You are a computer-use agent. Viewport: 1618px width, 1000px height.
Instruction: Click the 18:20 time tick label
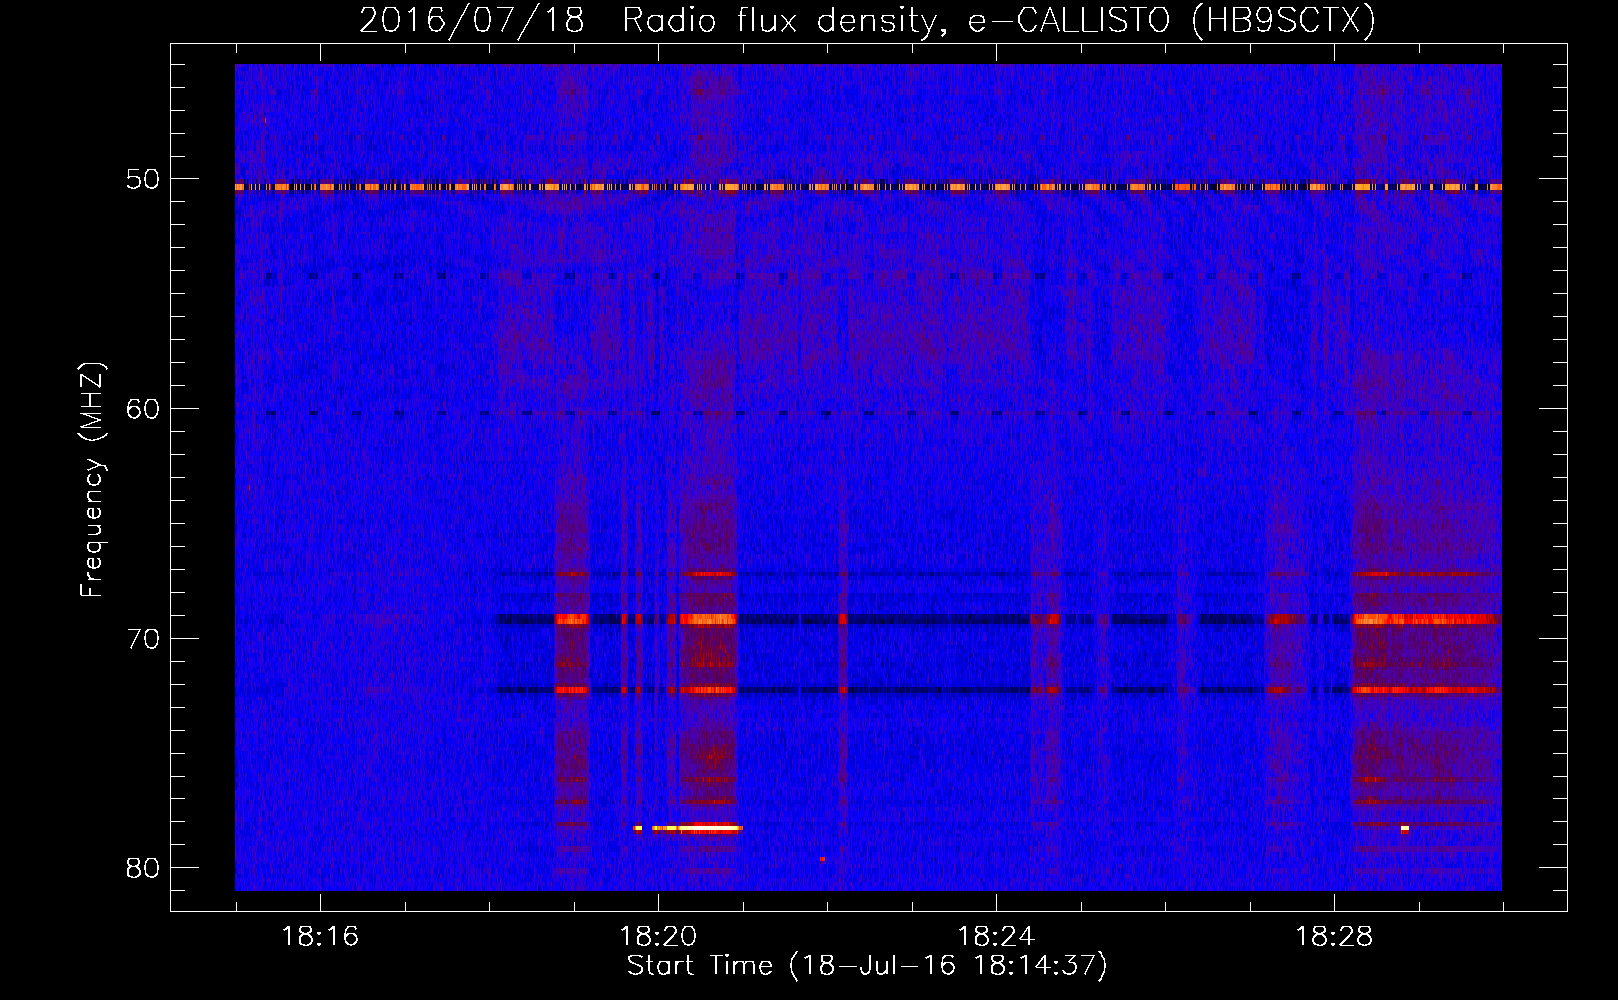(x=658, y=936)
